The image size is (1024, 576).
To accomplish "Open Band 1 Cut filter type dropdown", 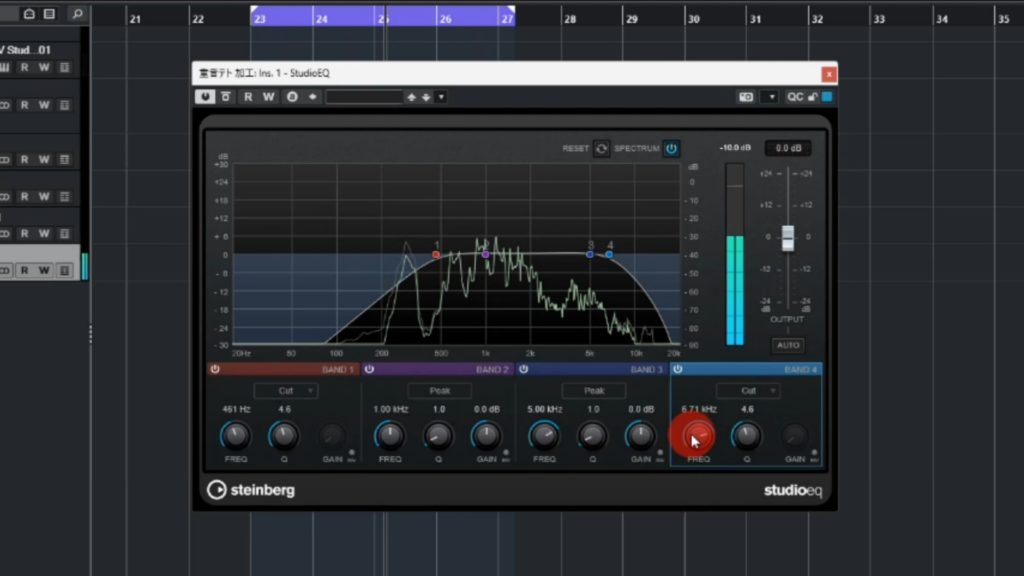I will [285, 391].
